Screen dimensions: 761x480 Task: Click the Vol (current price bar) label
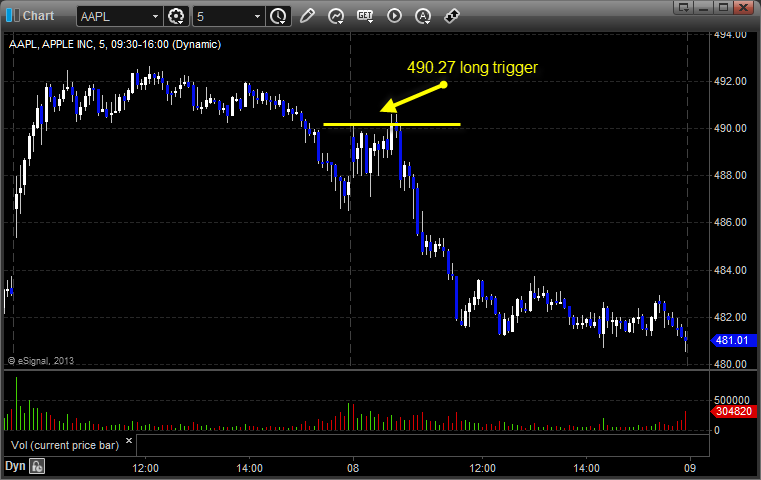tap(65, 445)
